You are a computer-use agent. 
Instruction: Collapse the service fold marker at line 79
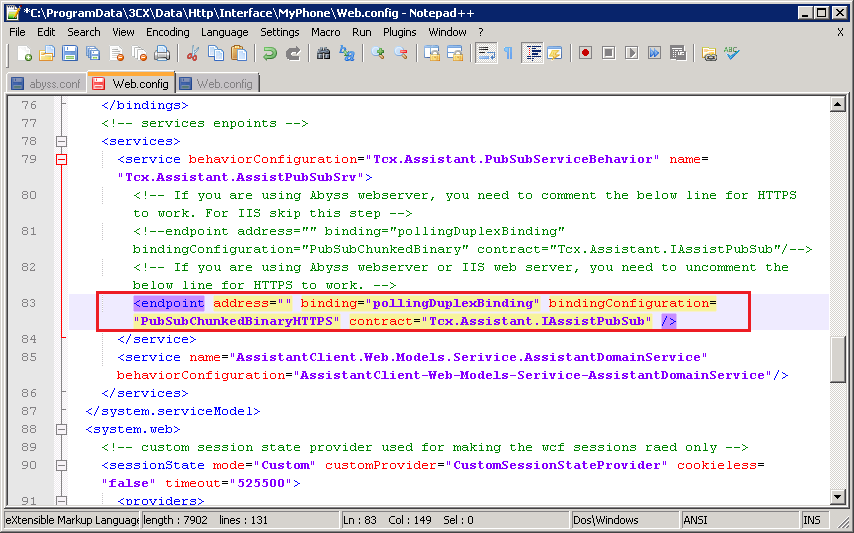pyautogui.click(x=62, y=160)
